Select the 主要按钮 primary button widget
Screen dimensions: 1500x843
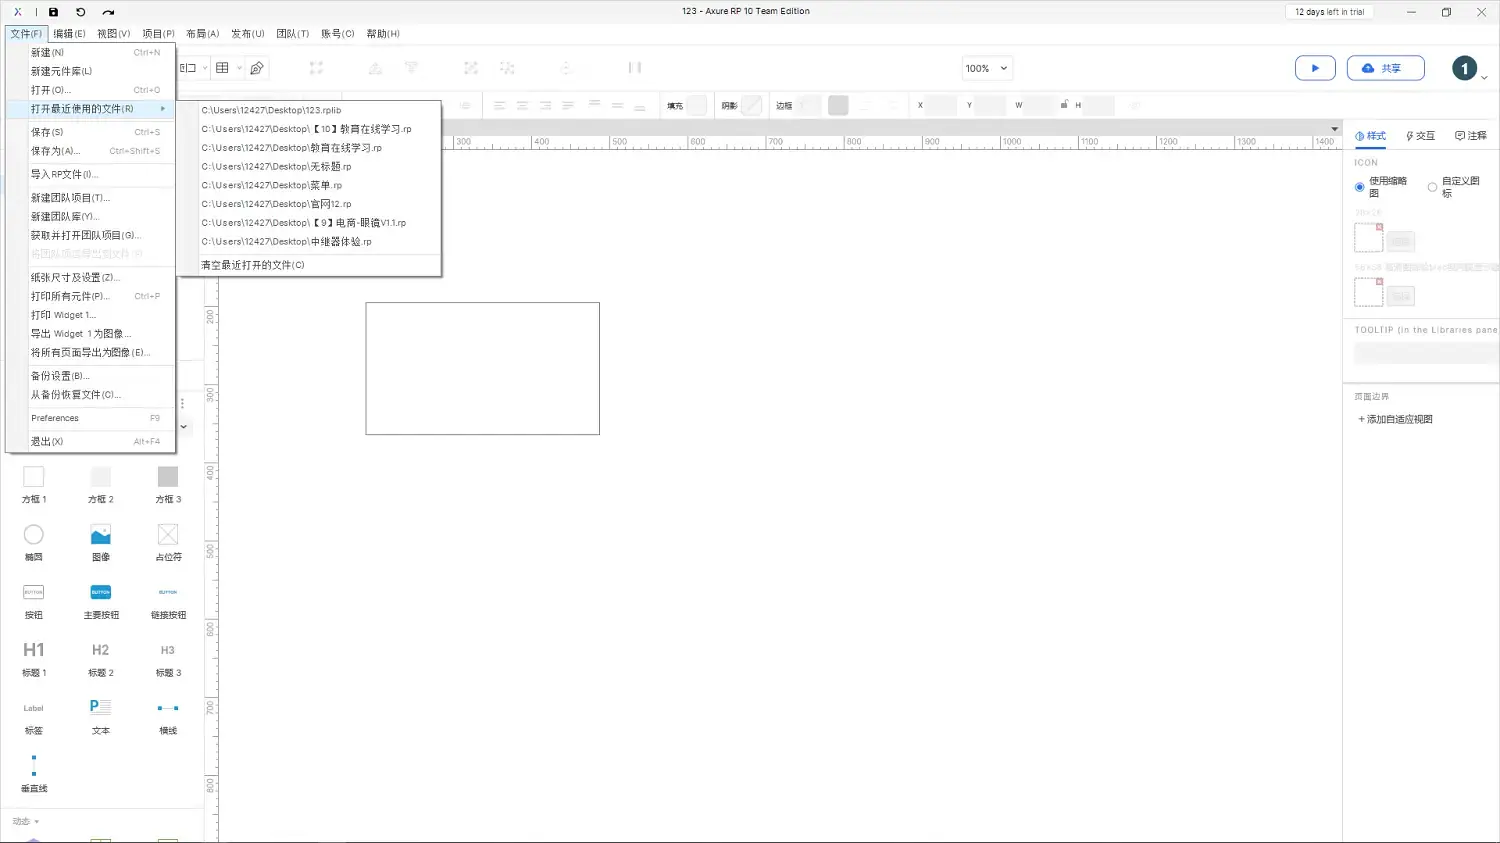pyautogui.click(x=101, y=599)
